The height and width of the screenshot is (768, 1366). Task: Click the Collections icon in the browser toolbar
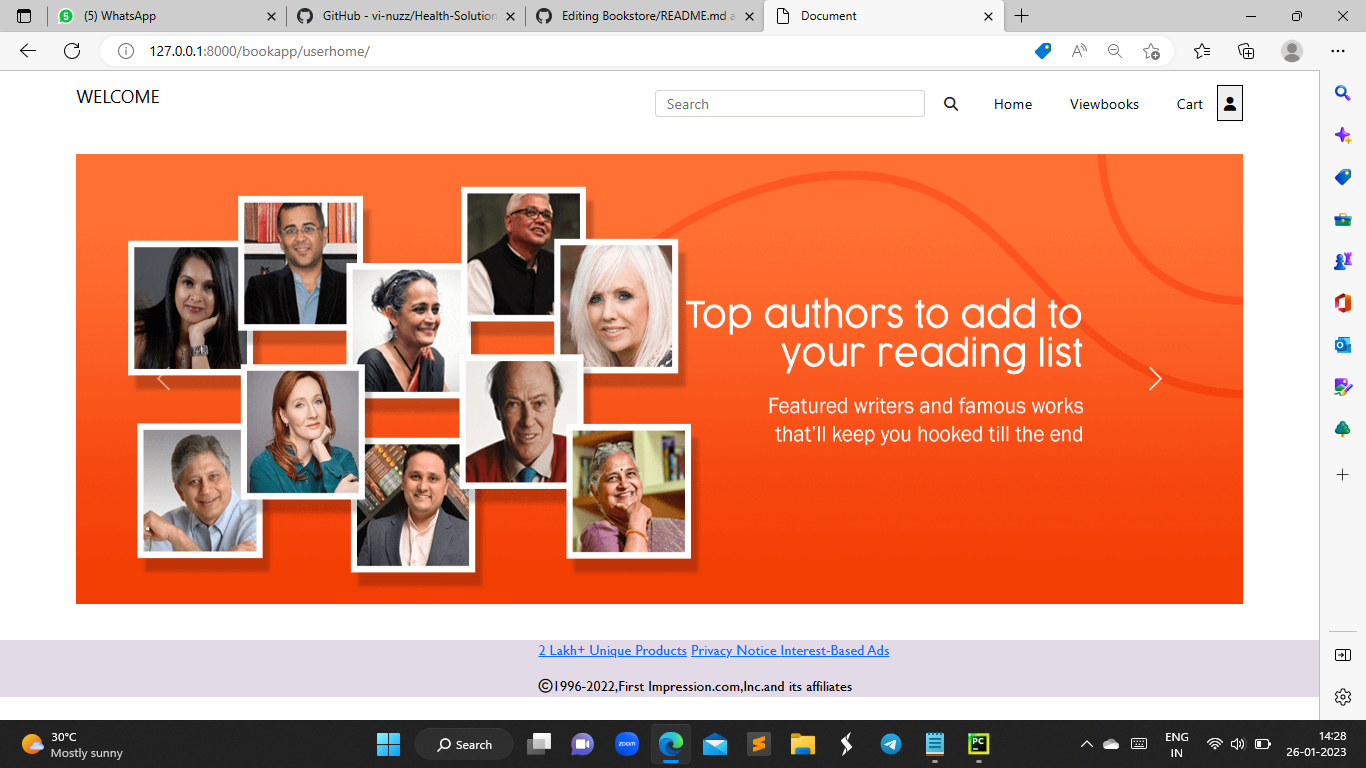[x=1245, y=50]
